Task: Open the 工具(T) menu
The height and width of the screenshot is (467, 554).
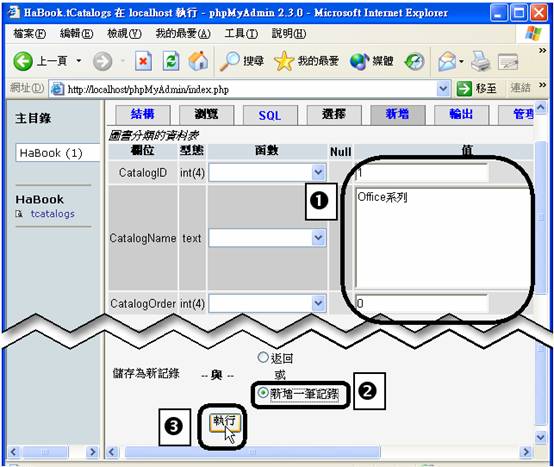Action: 241,34
